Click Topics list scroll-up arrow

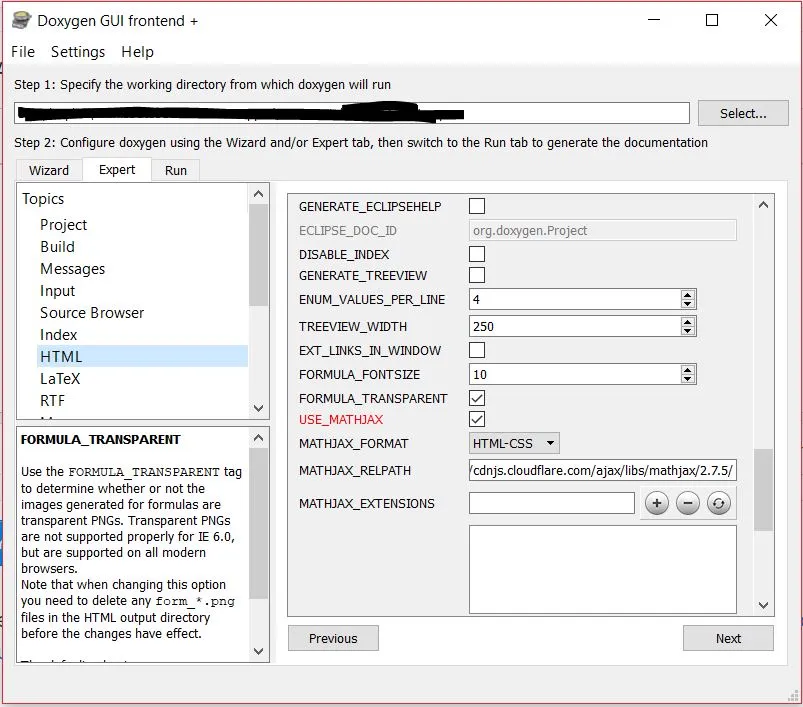pyautogui.click(x=259, y=194)
